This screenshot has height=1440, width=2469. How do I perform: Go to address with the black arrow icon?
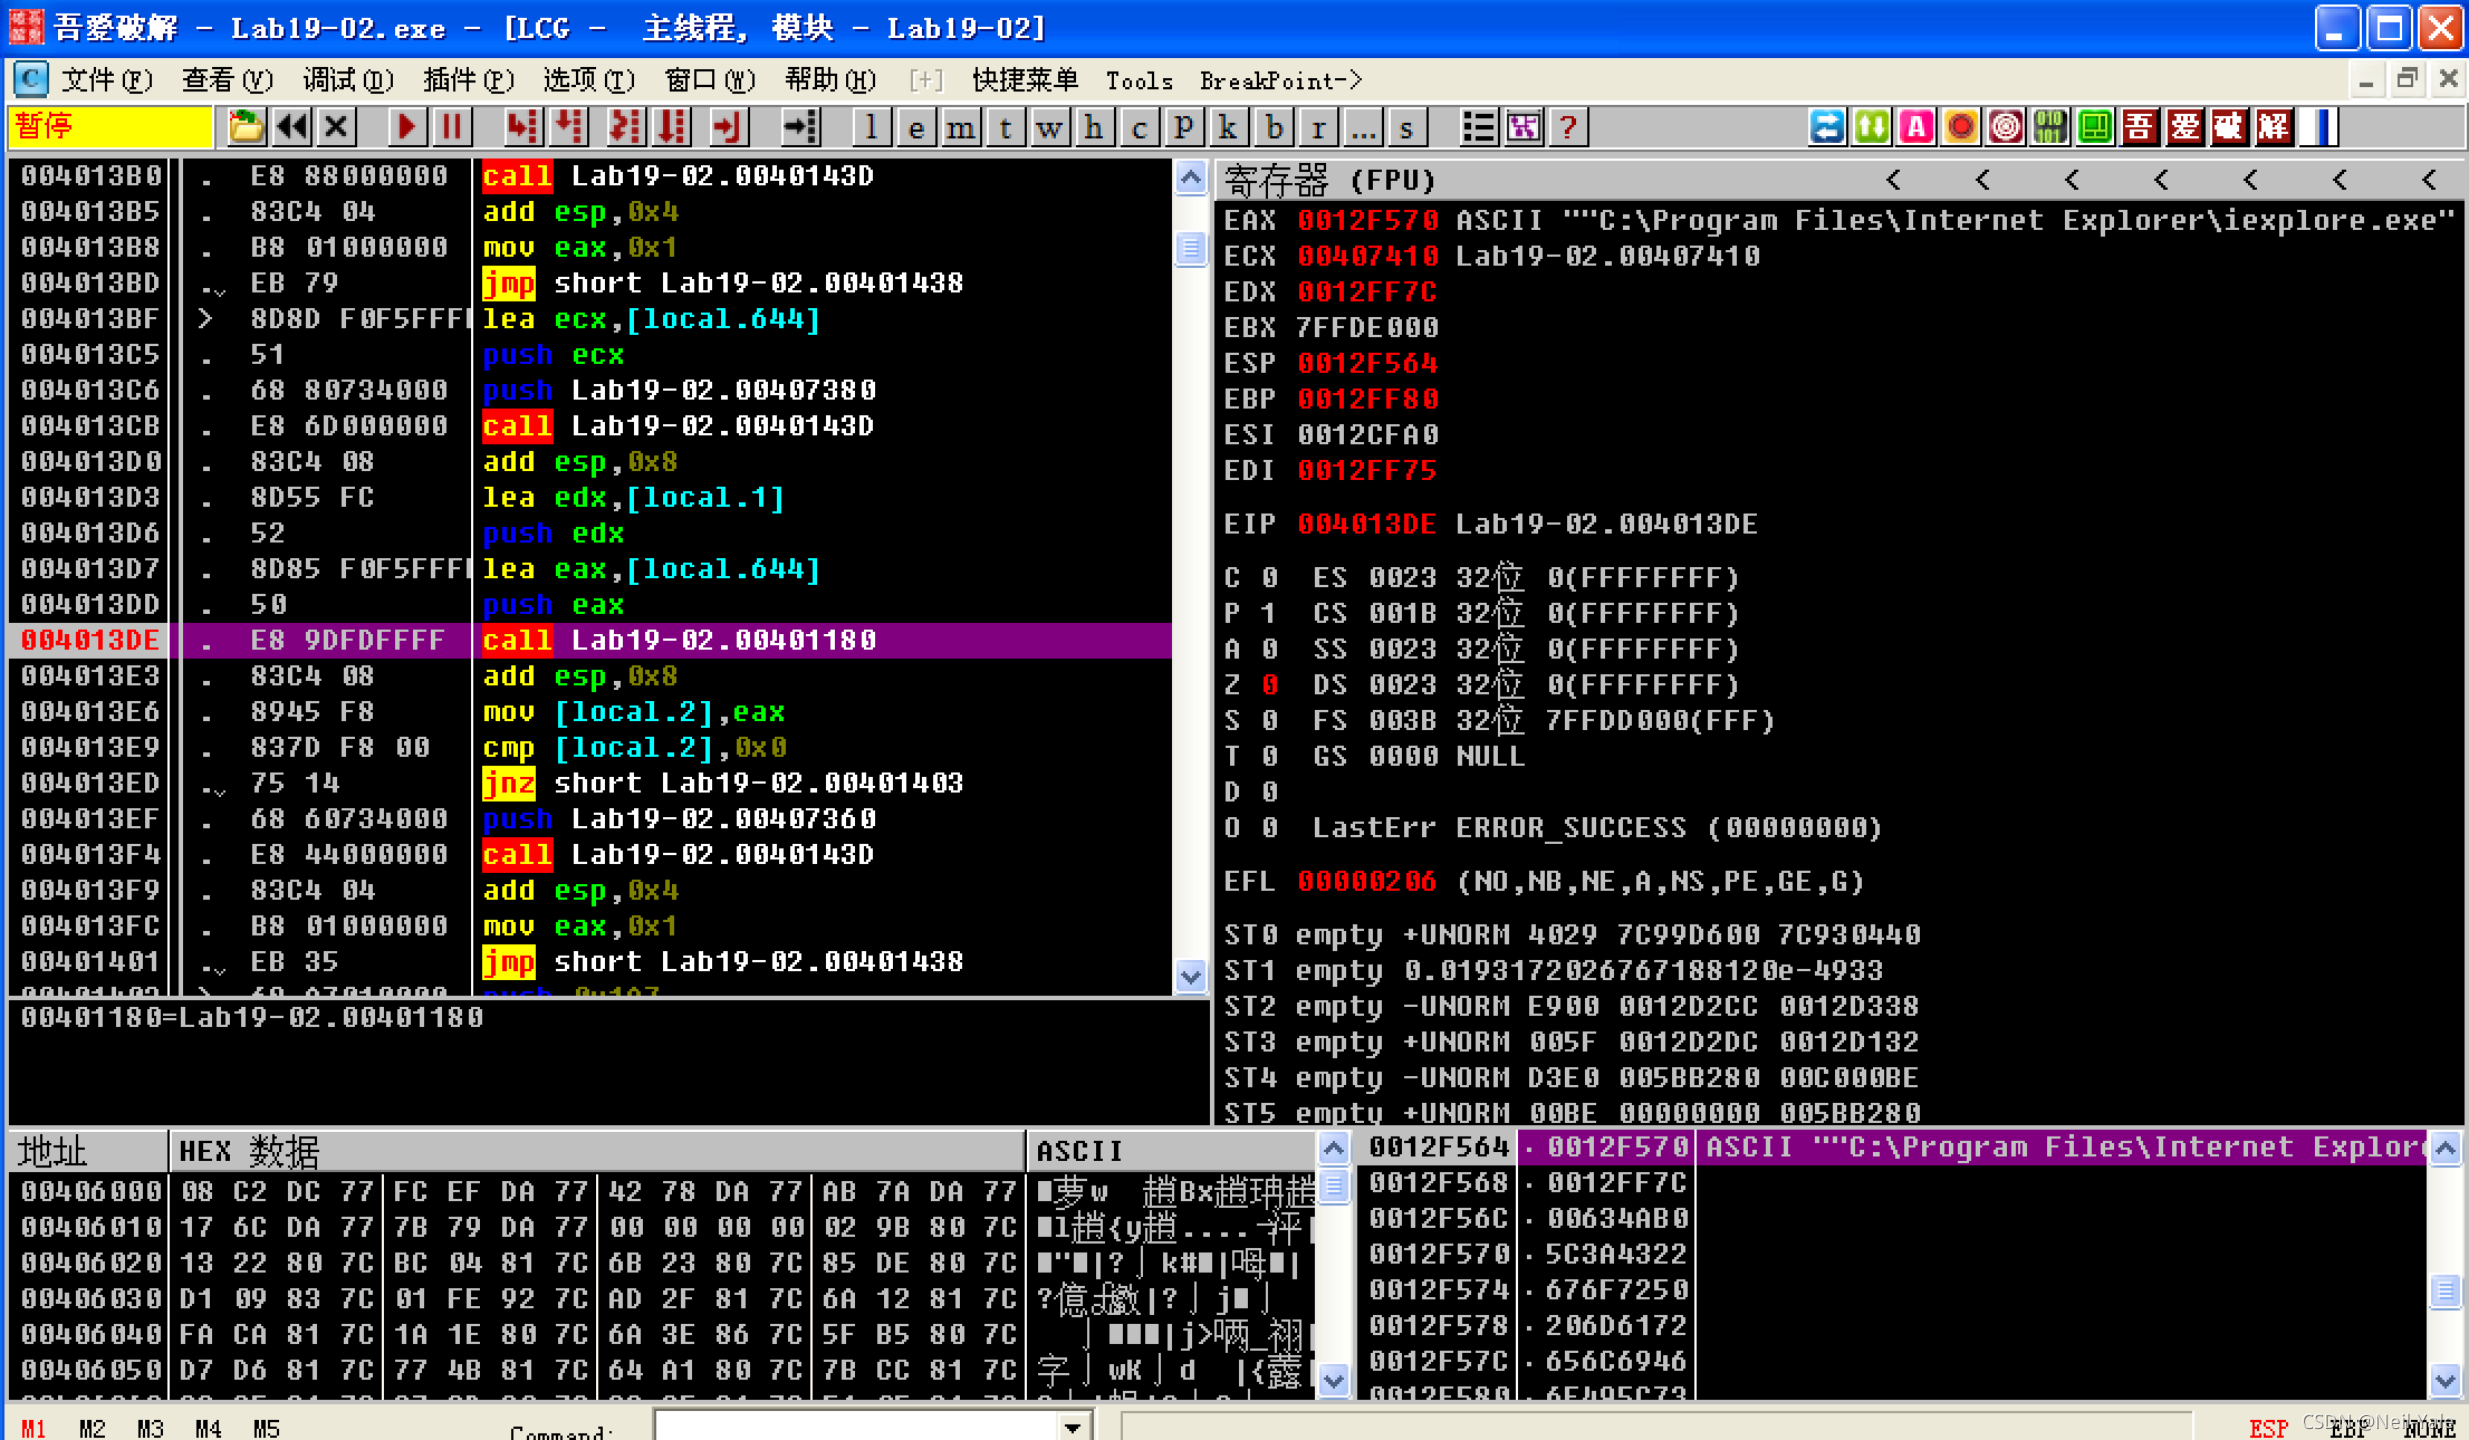click(x=800, y=127)
